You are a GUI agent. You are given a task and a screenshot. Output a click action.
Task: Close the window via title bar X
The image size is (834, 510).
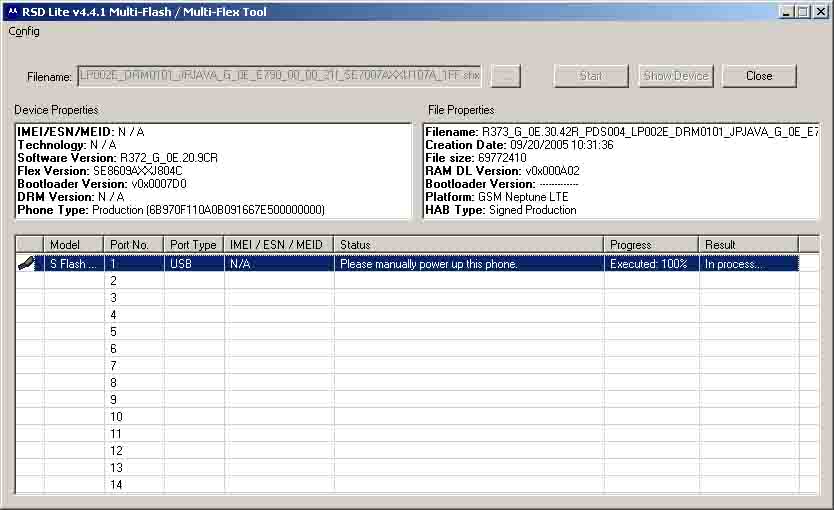[821, 12]
